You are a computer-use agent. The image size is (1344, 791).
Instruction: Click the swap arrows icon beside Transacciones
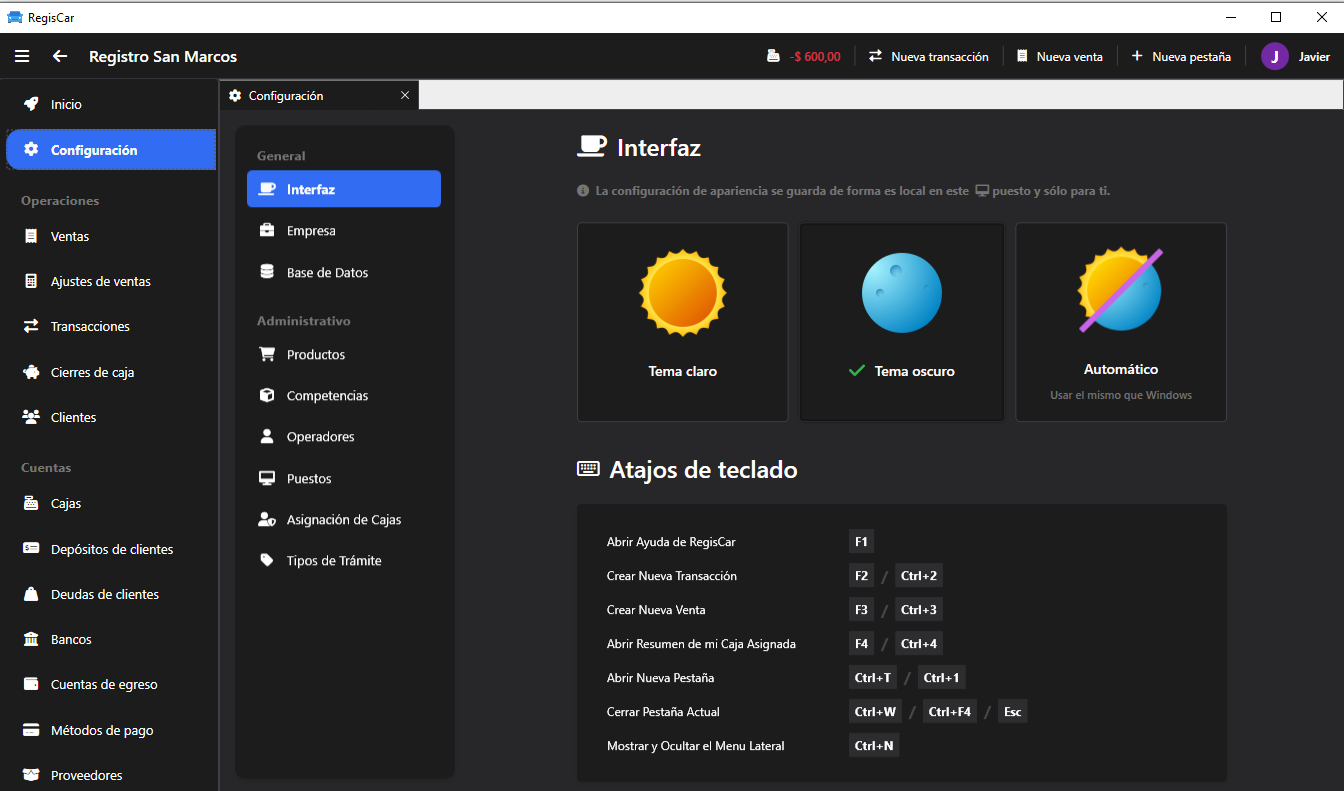tap(31, 327)
